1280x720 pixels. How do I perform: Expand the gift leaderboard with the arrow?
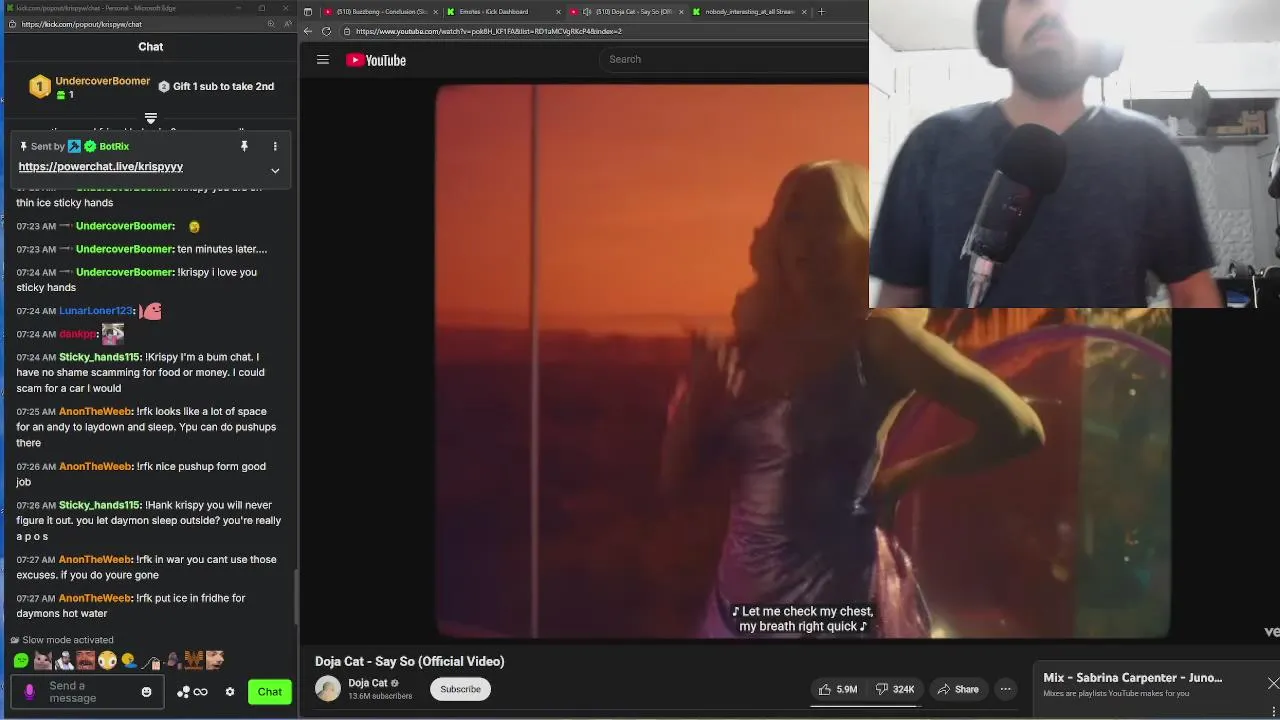click(151, 118)
